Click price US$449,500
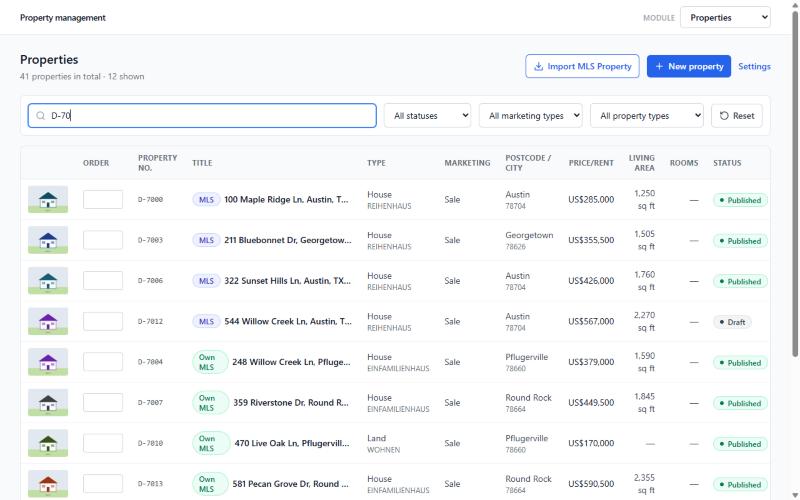The height and width of the screenshot is (500, 800). tap(591, 403)
